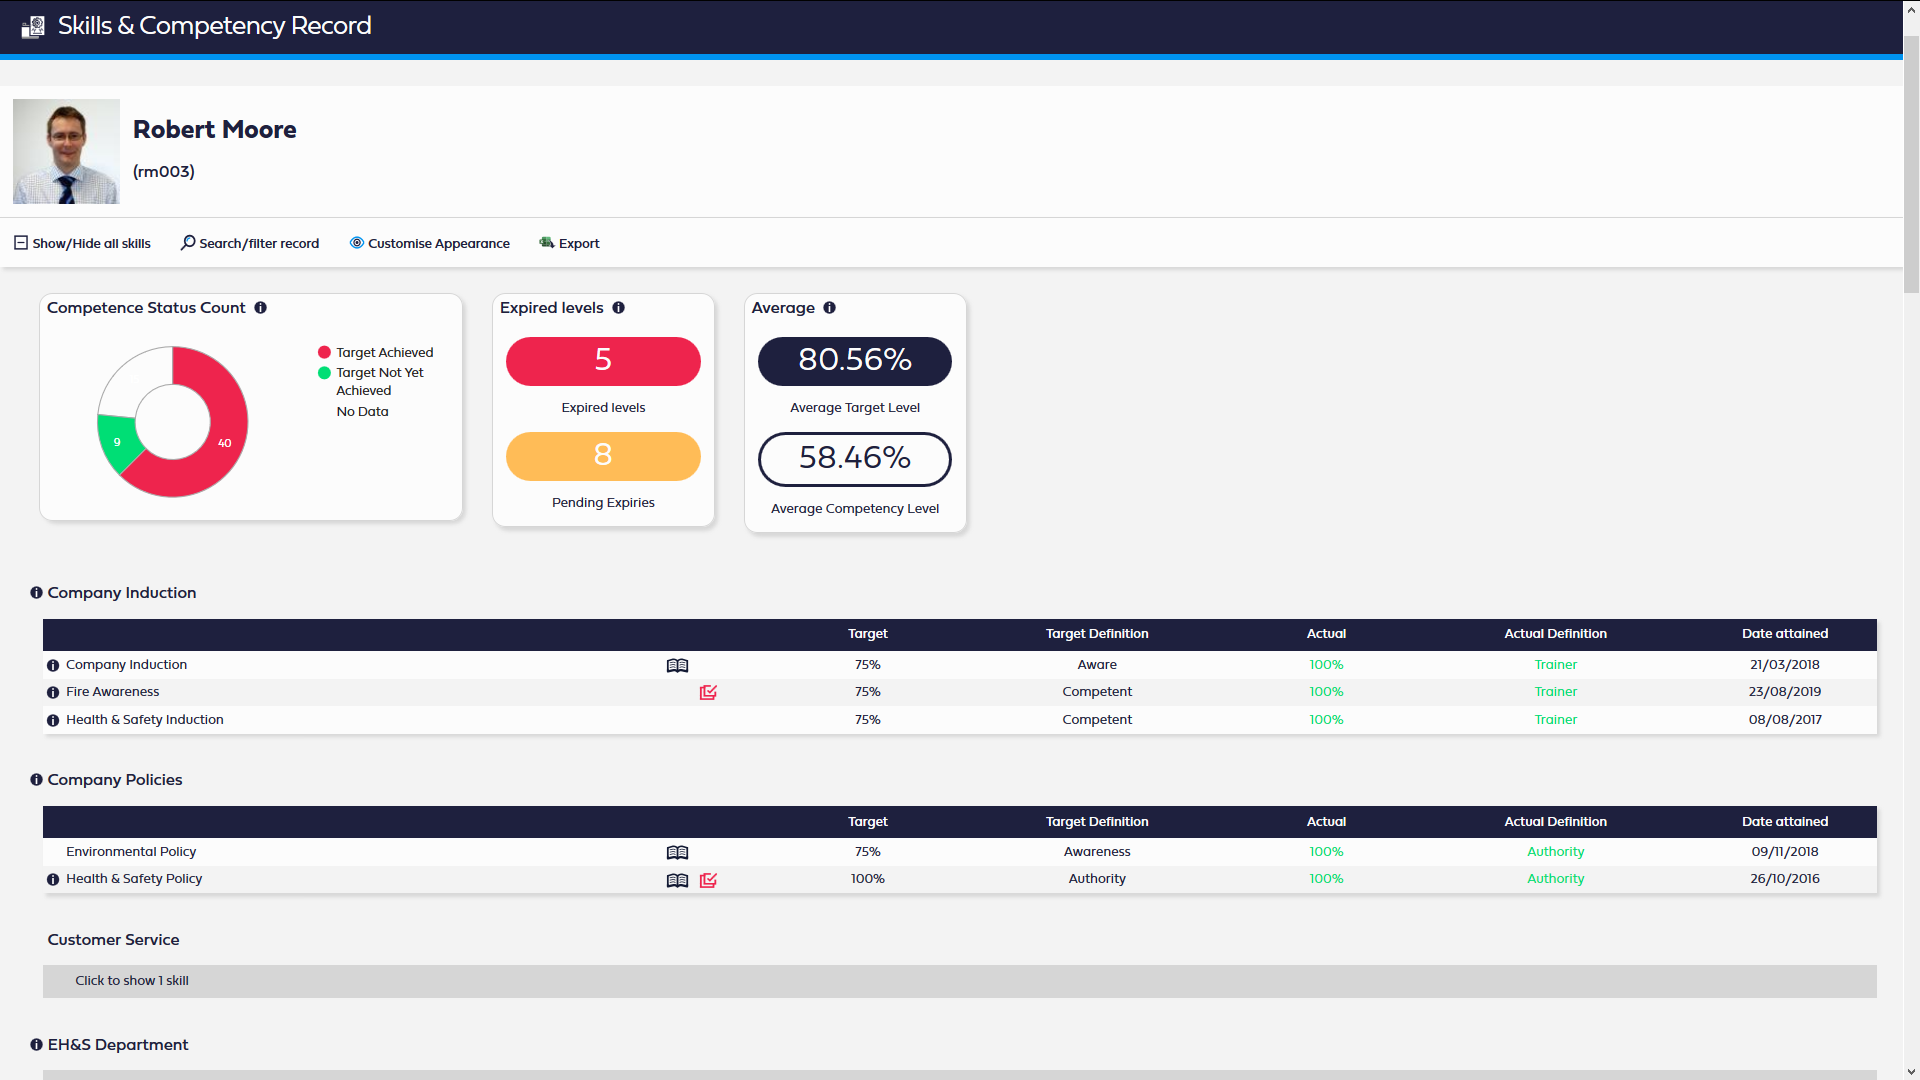Collapse the Company Policies section heading

coord(114,780)
